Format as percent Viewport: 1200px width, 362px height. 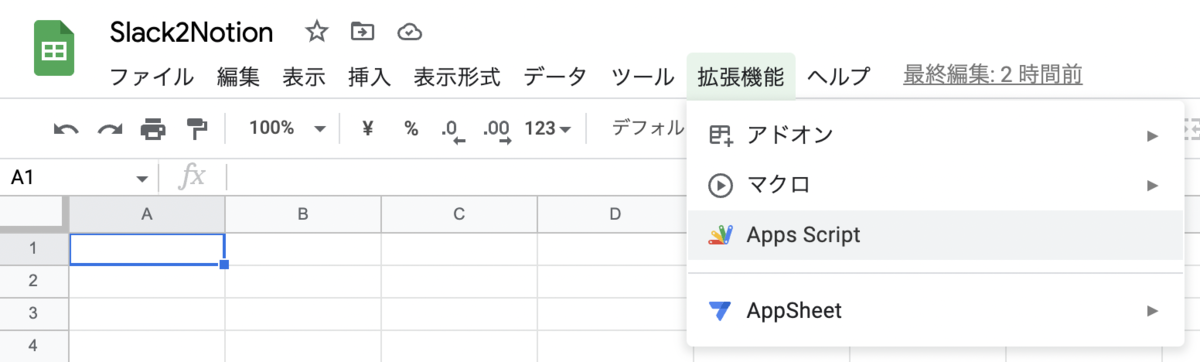(411, 128)
